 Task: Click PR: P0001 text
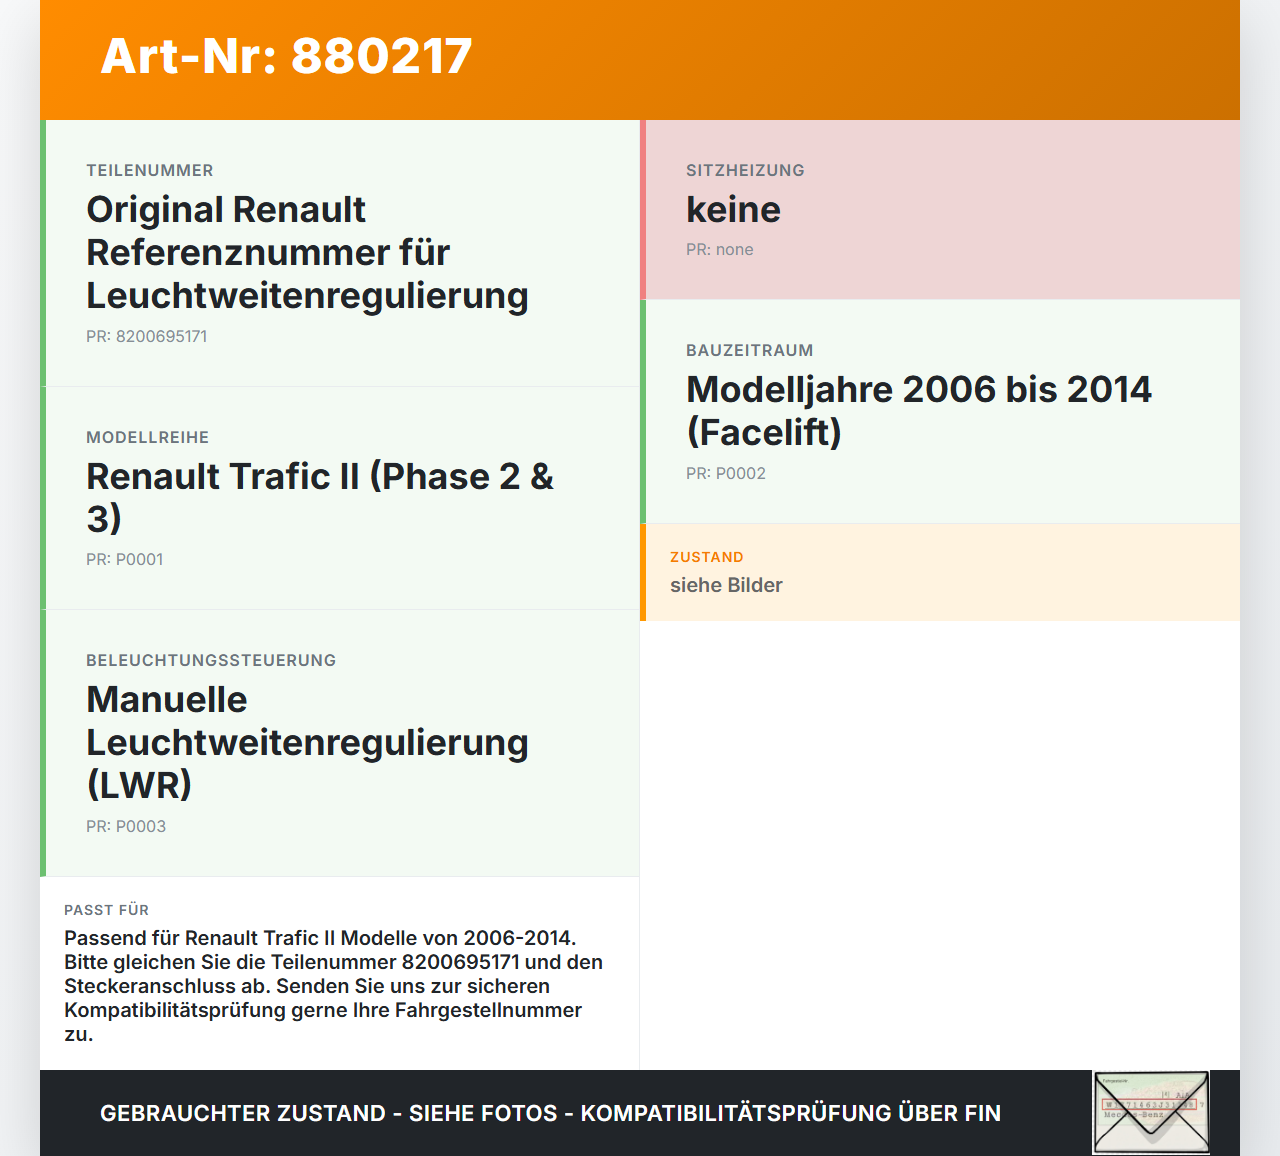pos(125,559)
